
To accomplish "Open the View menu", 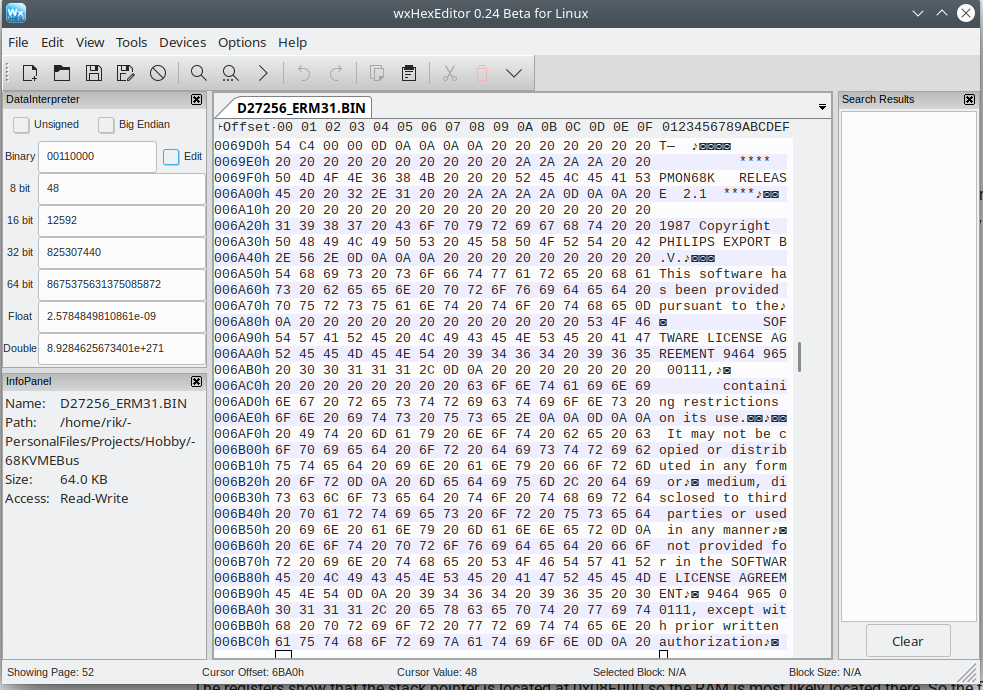I will pyautogui.click(x=90, y=43).
